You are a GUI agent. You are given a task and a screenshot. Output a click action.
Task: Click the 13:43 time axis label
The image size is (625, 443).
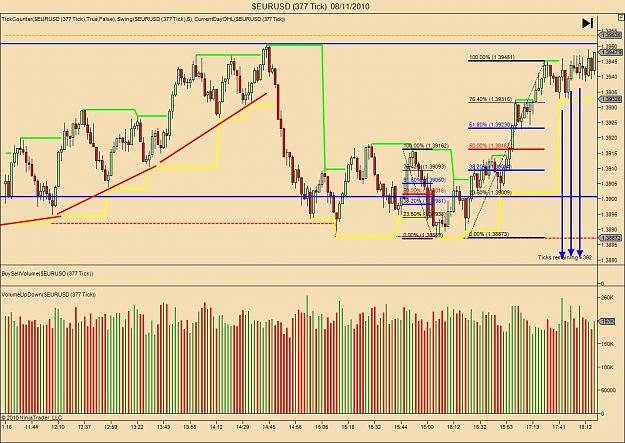click(163, 427)
